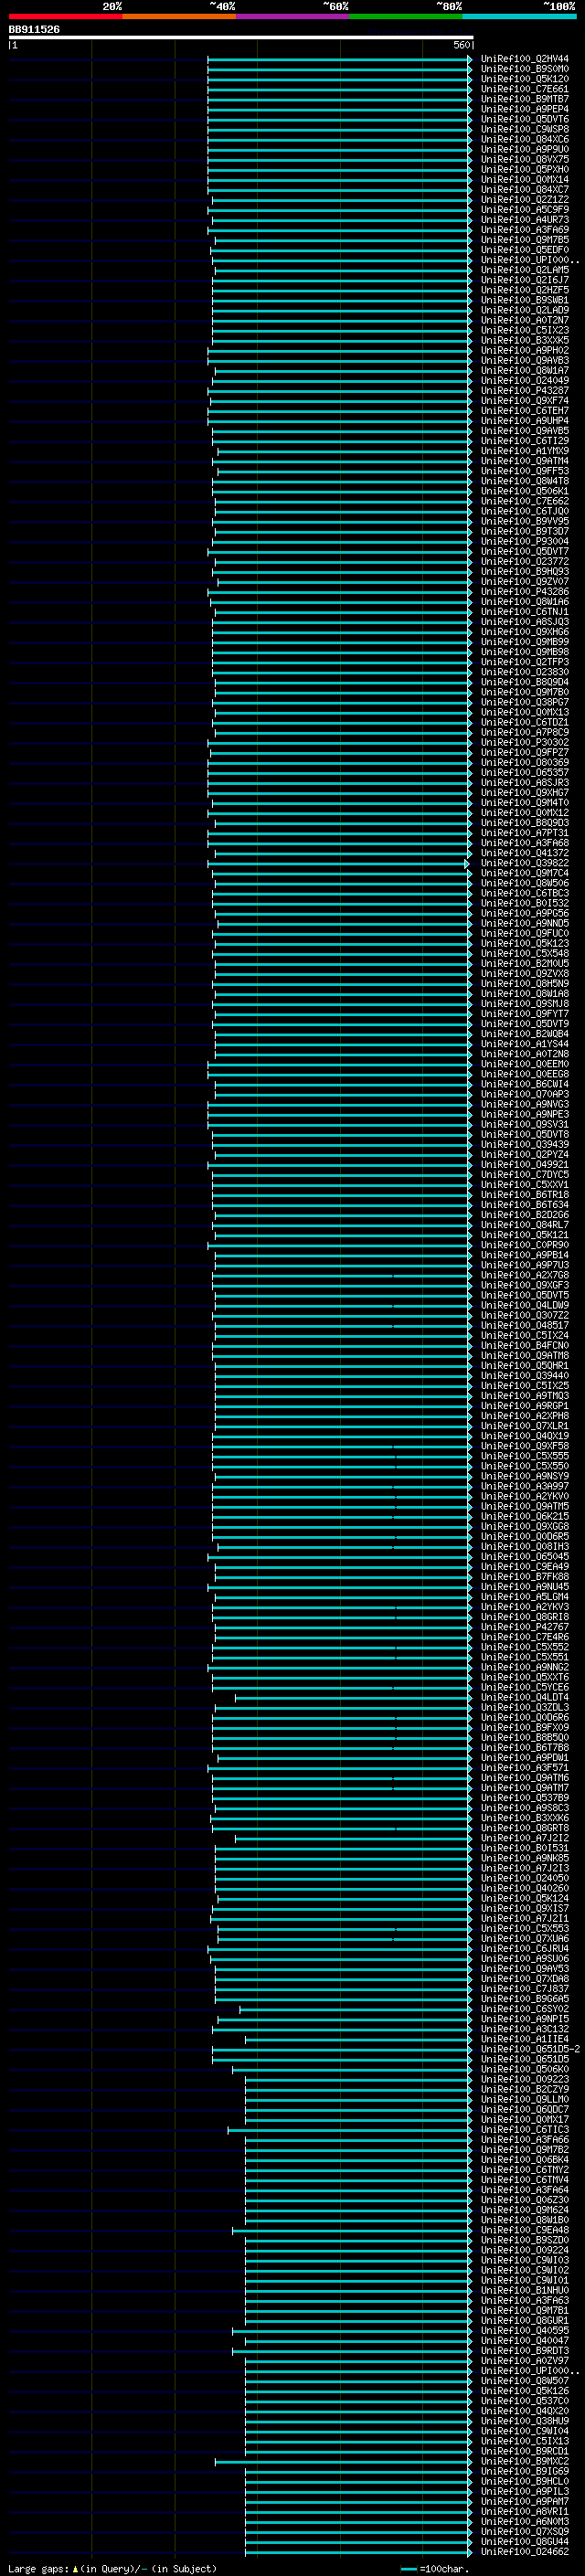
Task: Select the UniRef100_A2X7G8 label
Action: pos(525,1275)
